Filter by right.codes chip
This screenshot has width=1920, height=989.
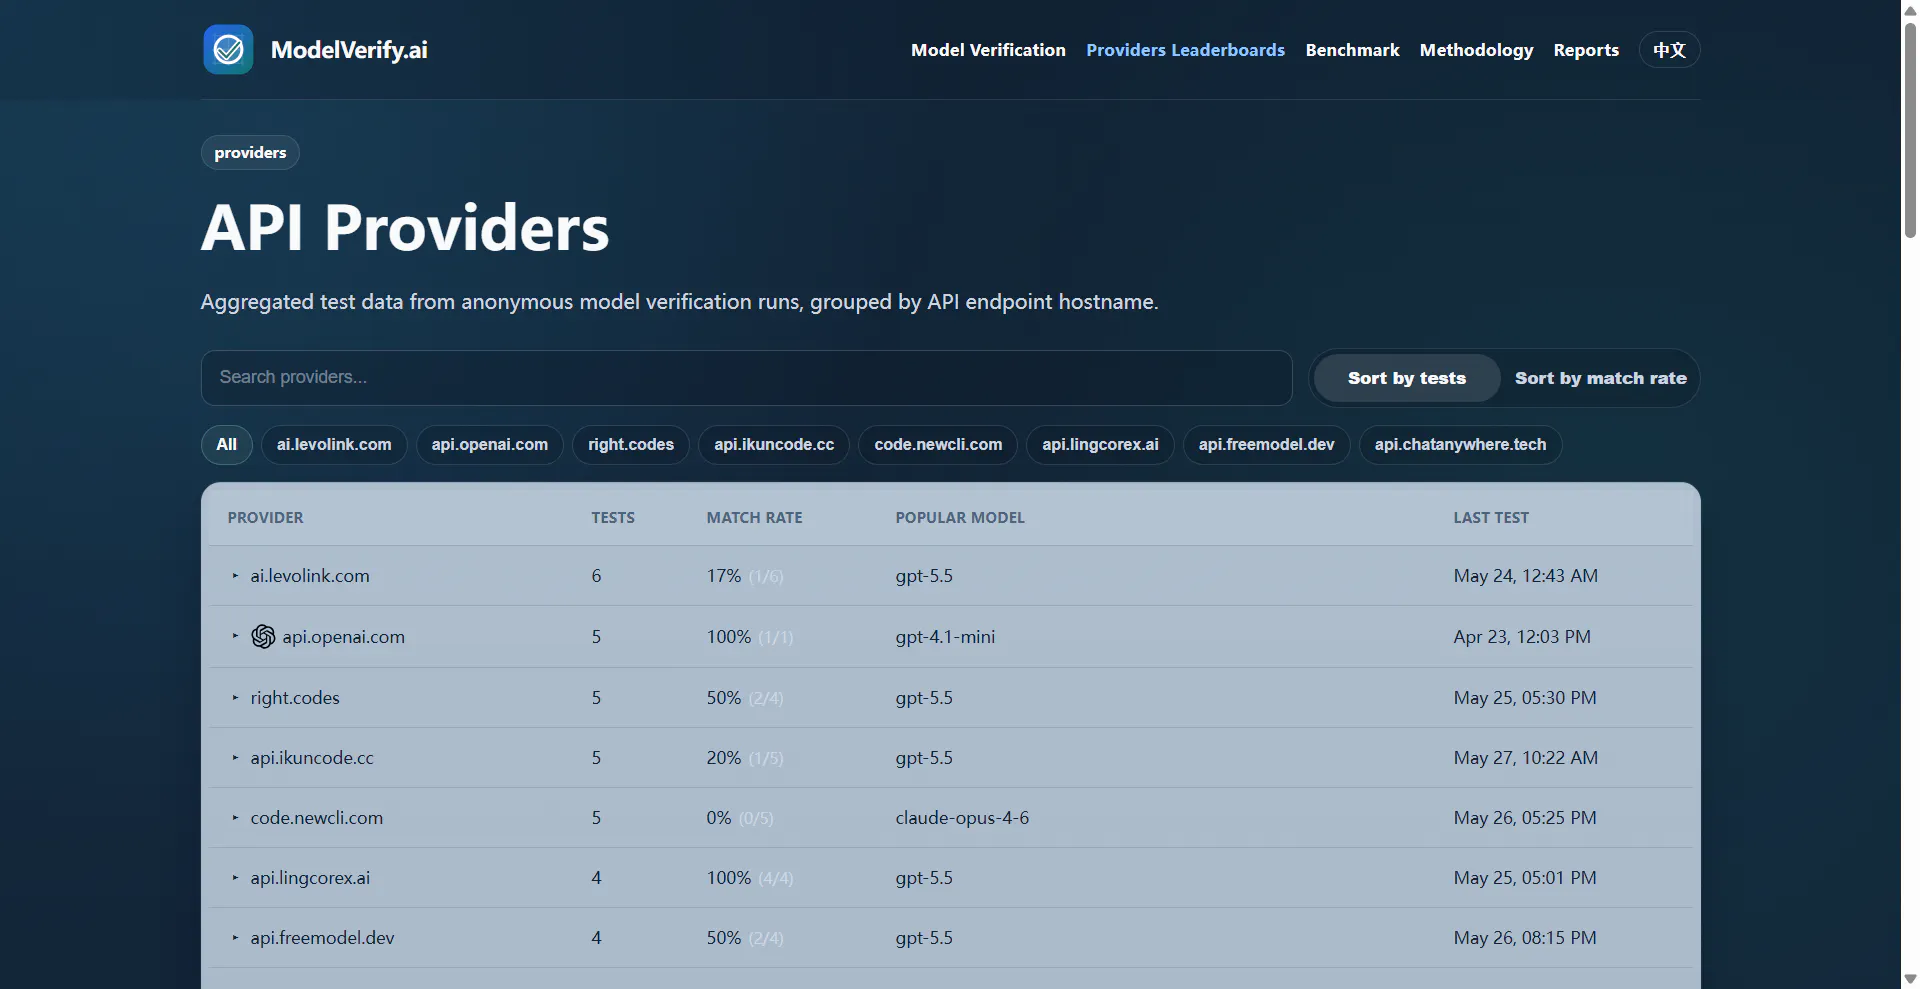(631, 445)
